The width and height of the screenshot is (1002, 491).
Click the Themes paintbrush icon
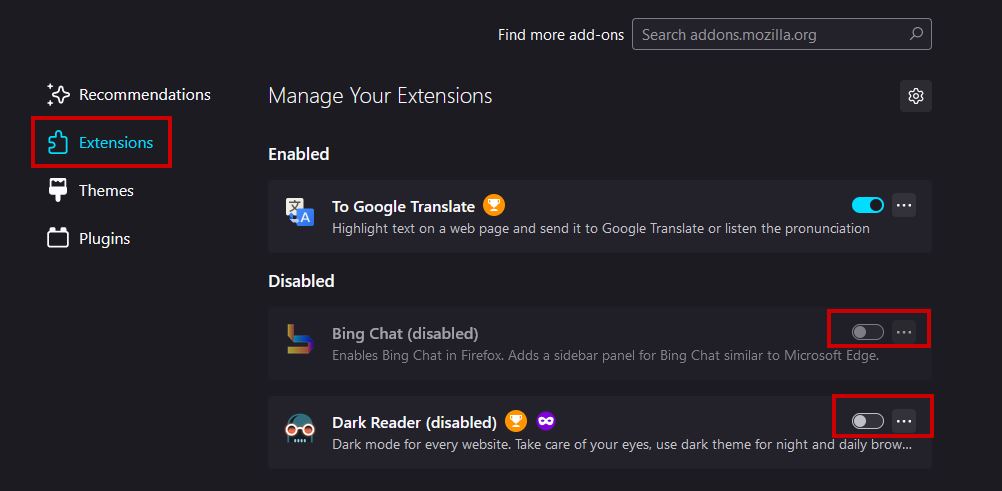click(x=59, y=190)
